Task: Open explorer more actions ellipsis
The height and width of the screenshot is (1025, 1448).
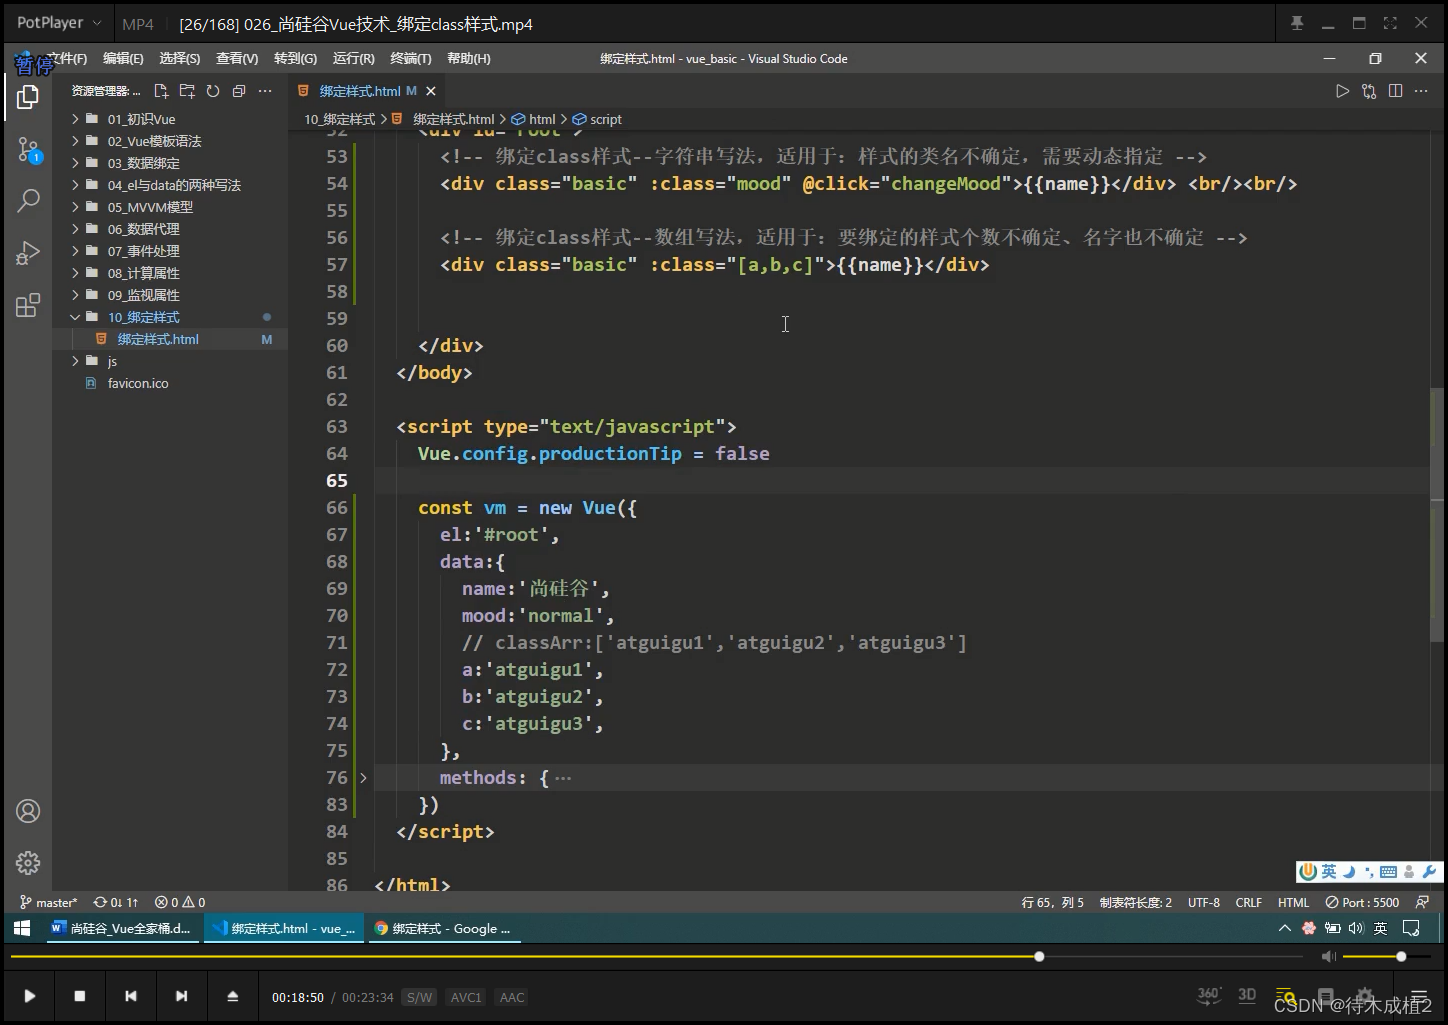Action: coord(265,91)
